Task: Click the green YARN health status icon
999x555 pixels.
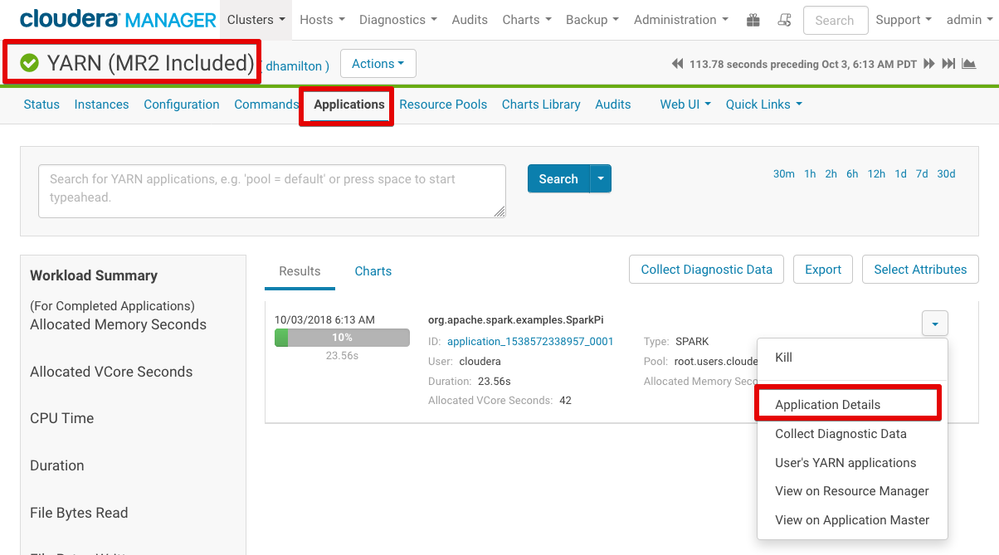Action: click(x=29, y=62)
